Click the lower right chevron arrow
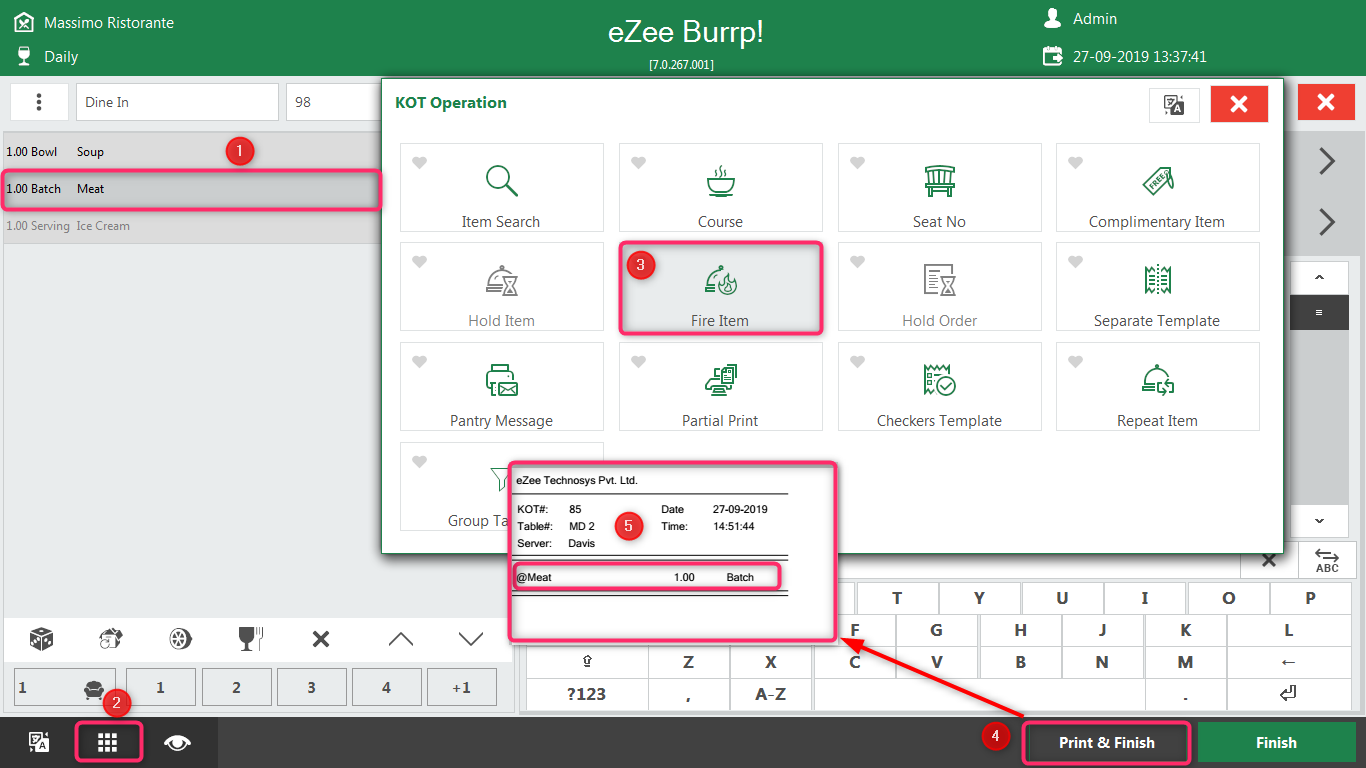 click(1327, 221)
